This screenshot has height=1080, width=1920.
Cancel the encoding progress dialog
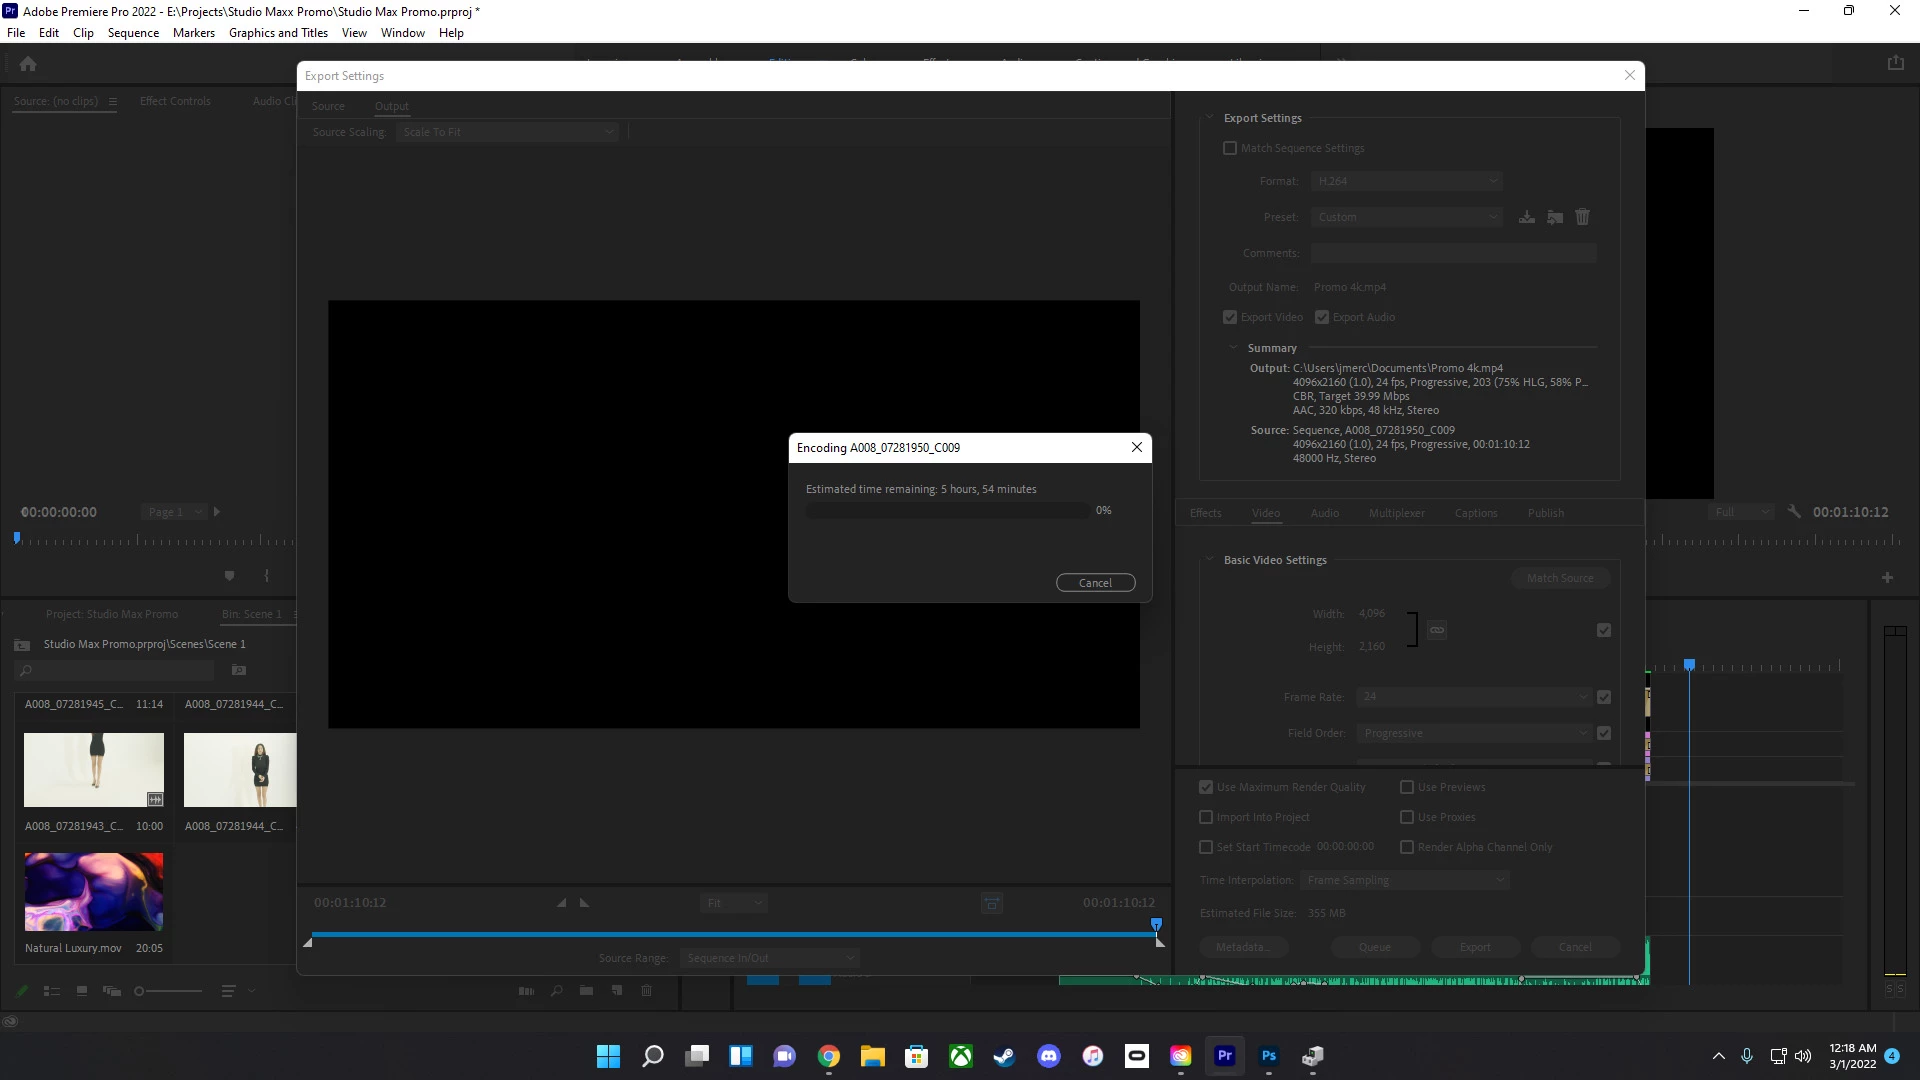(x=1095, y=583)
